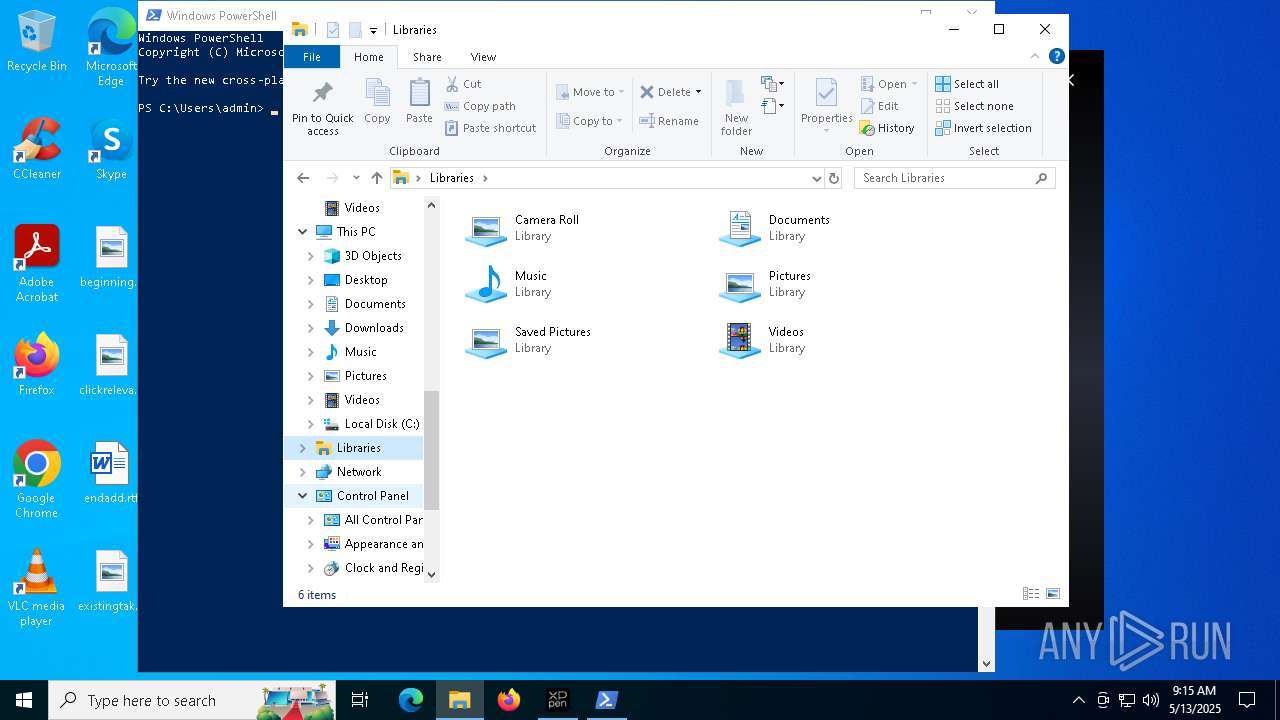Screen dimensions: 1280x720
Task: Select All Control Panel Items node
Action: point(373,520)
